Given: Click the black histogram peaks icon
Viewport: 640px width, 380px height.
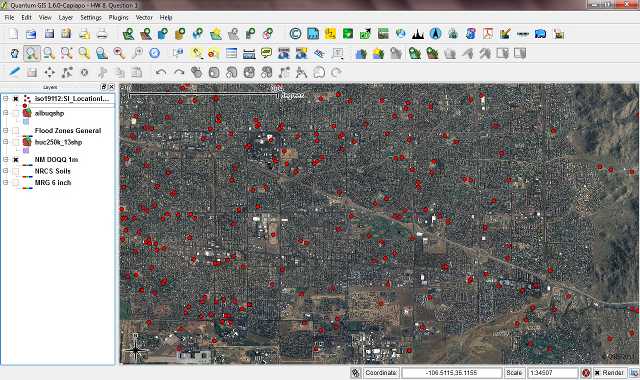Looking at the screenshot, I should 418,33.
